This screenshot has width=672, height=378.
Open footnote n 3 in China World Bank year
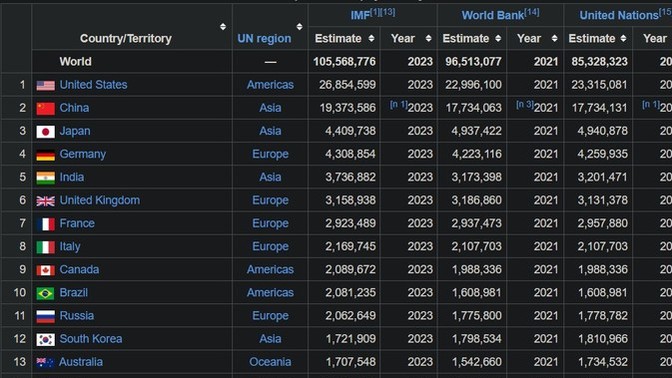click(525, 105)
